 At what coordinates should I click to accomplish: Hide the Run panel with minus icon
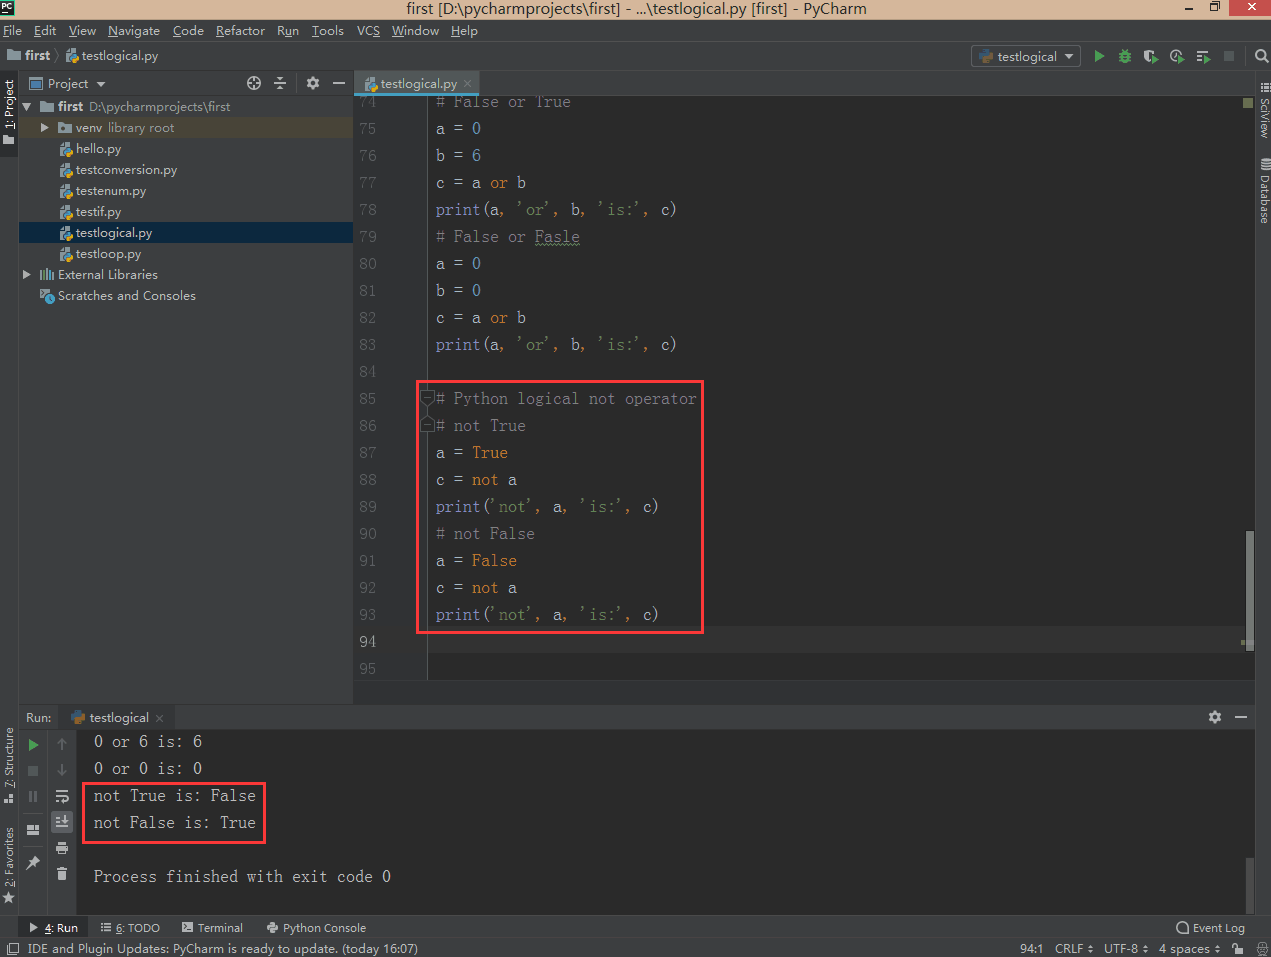click(1241, 717)
